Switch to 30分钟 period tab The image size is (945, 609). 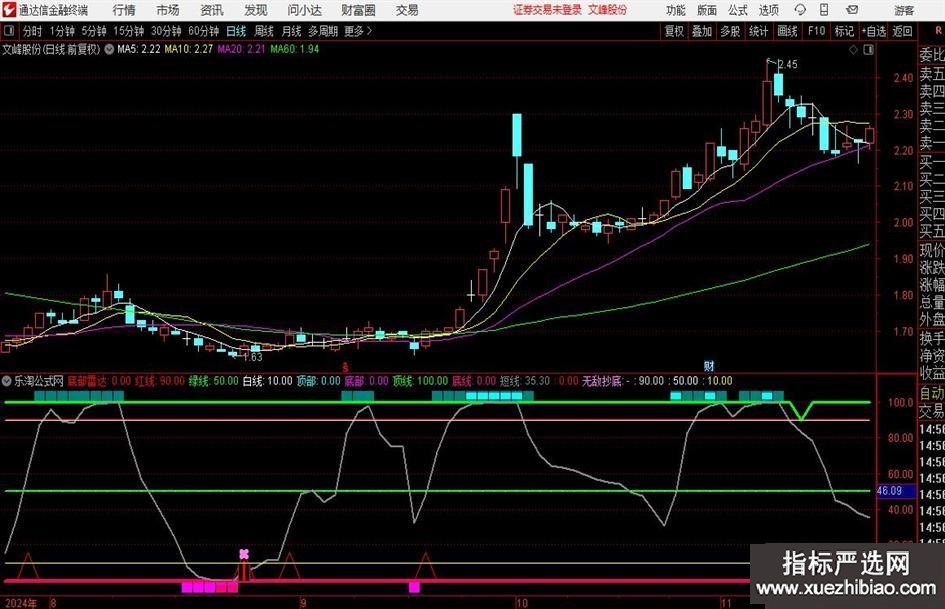[166, 31]
